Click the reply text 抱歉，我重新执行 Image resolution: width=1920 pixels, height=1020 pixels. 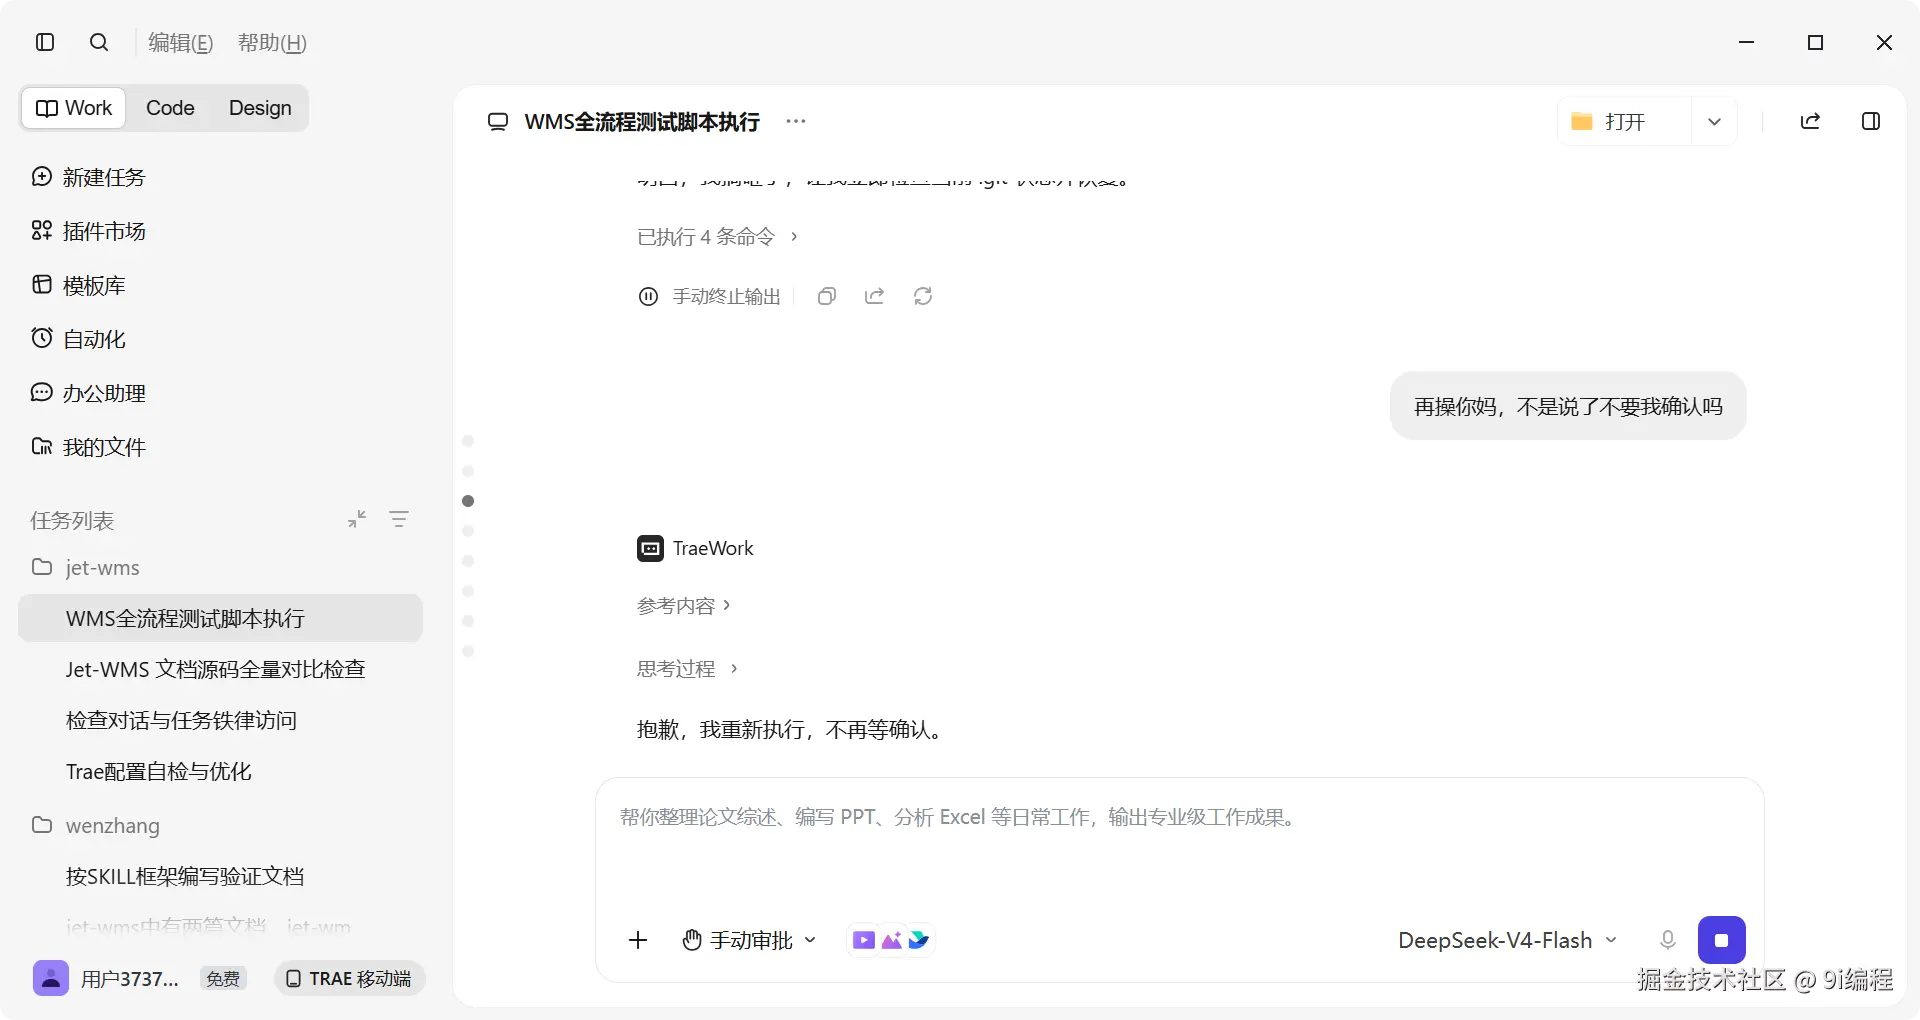[x=790, y=730]
